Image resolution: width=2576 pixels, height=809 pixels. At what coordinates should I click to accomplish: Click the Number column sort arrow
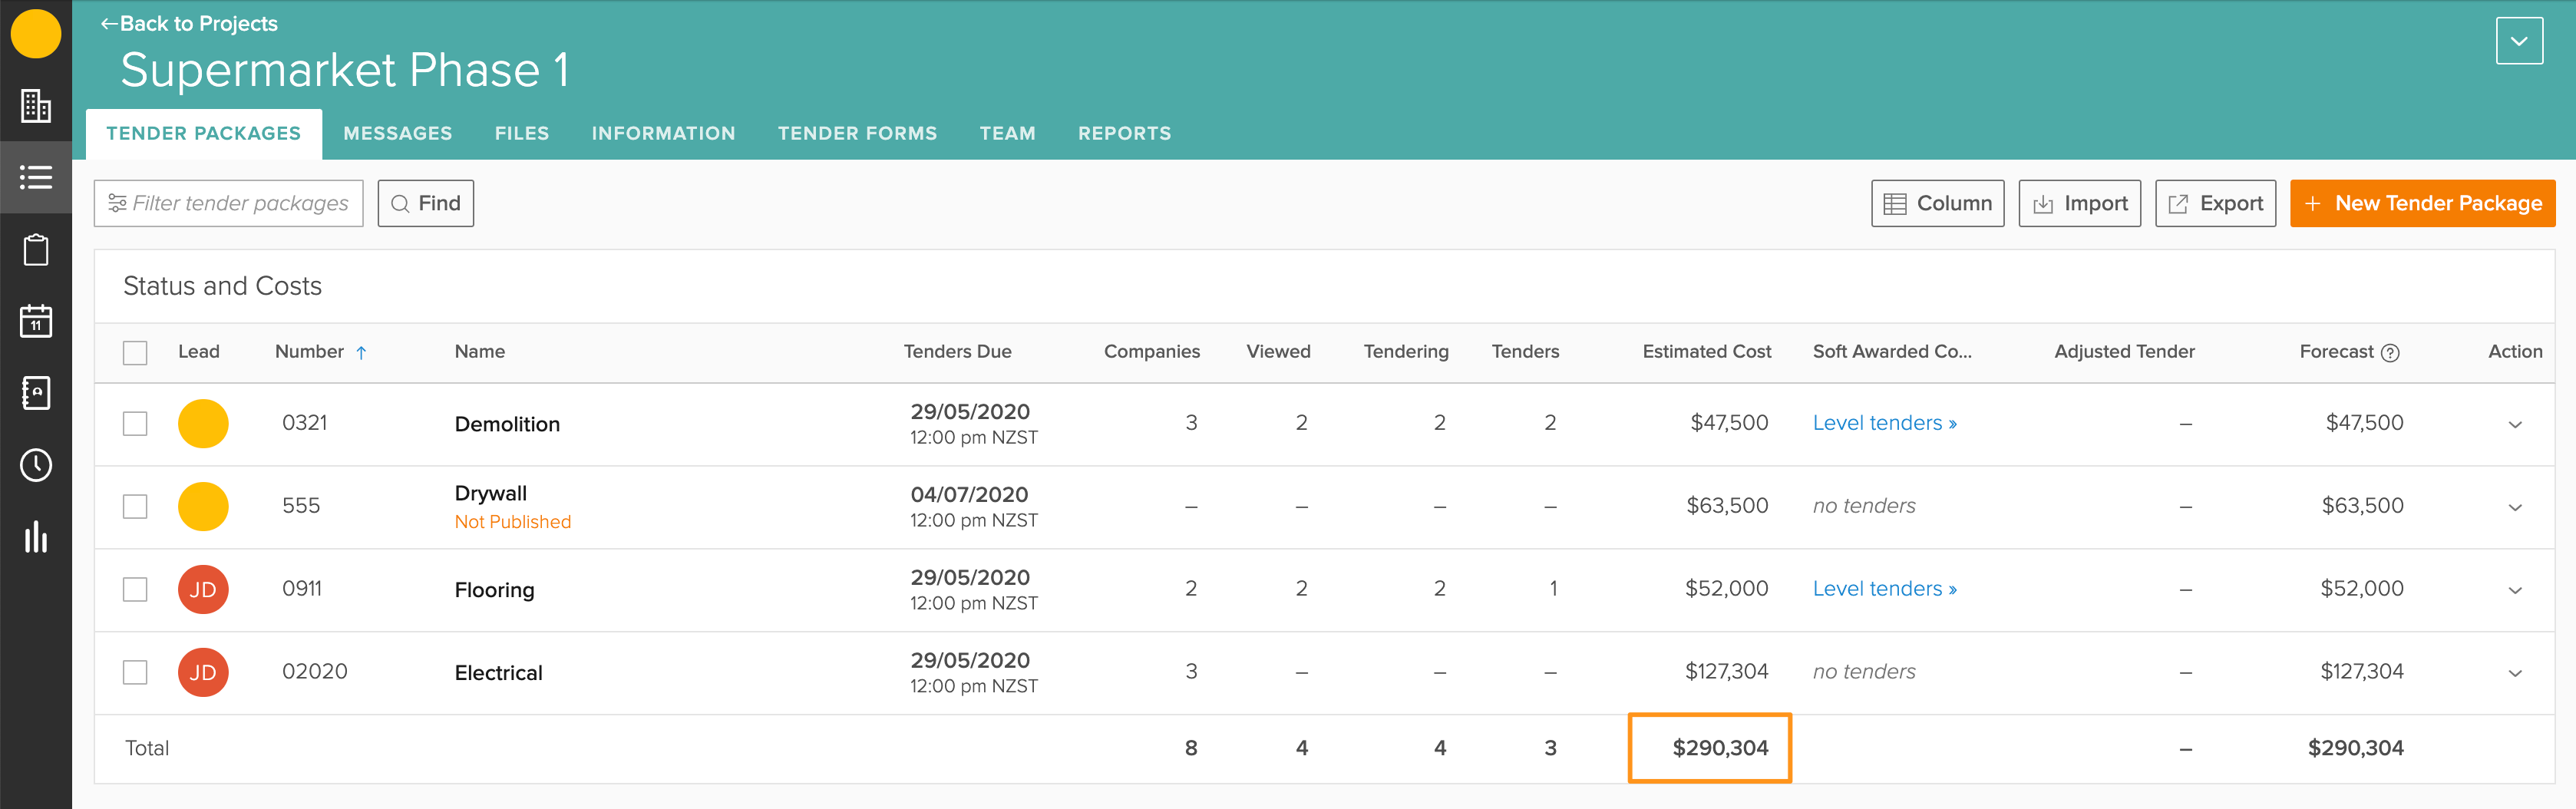[x=362, y=352]
